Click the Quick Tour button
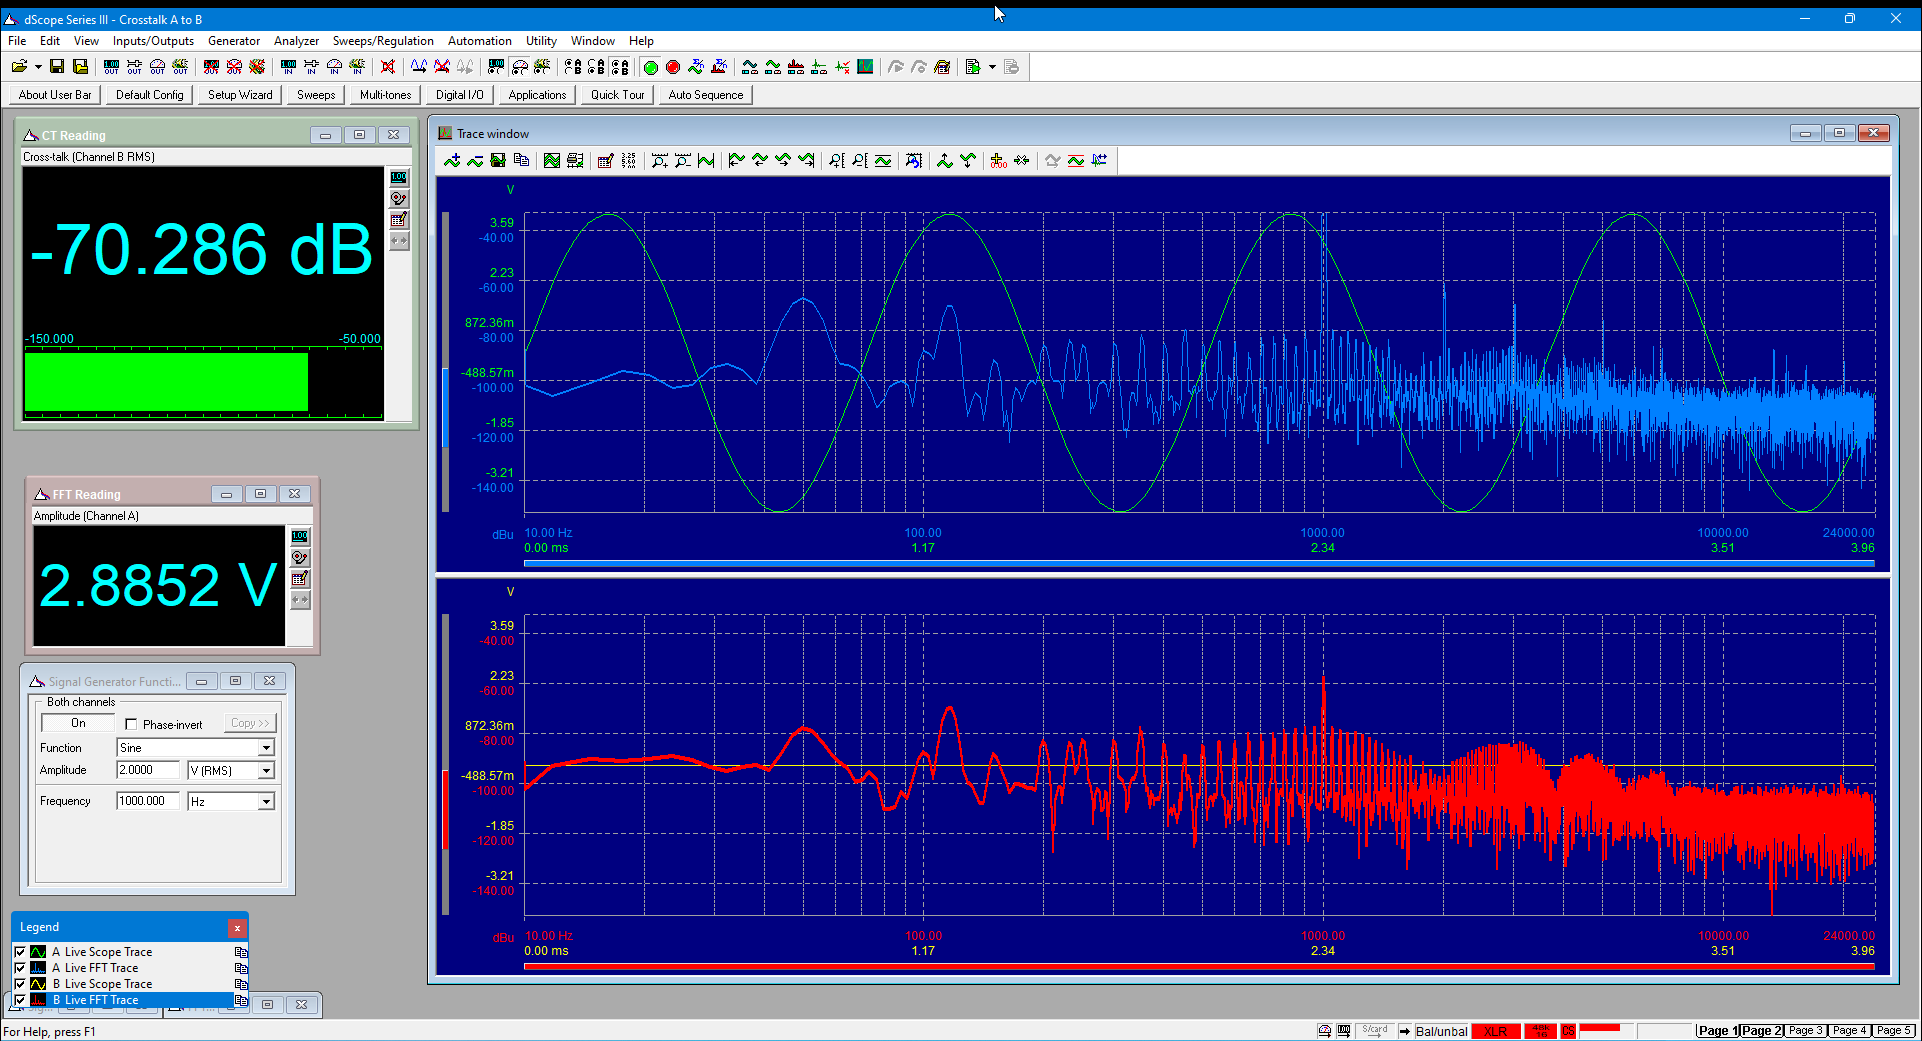Viewport: 1922px width, 1041px height. [617, 95]
